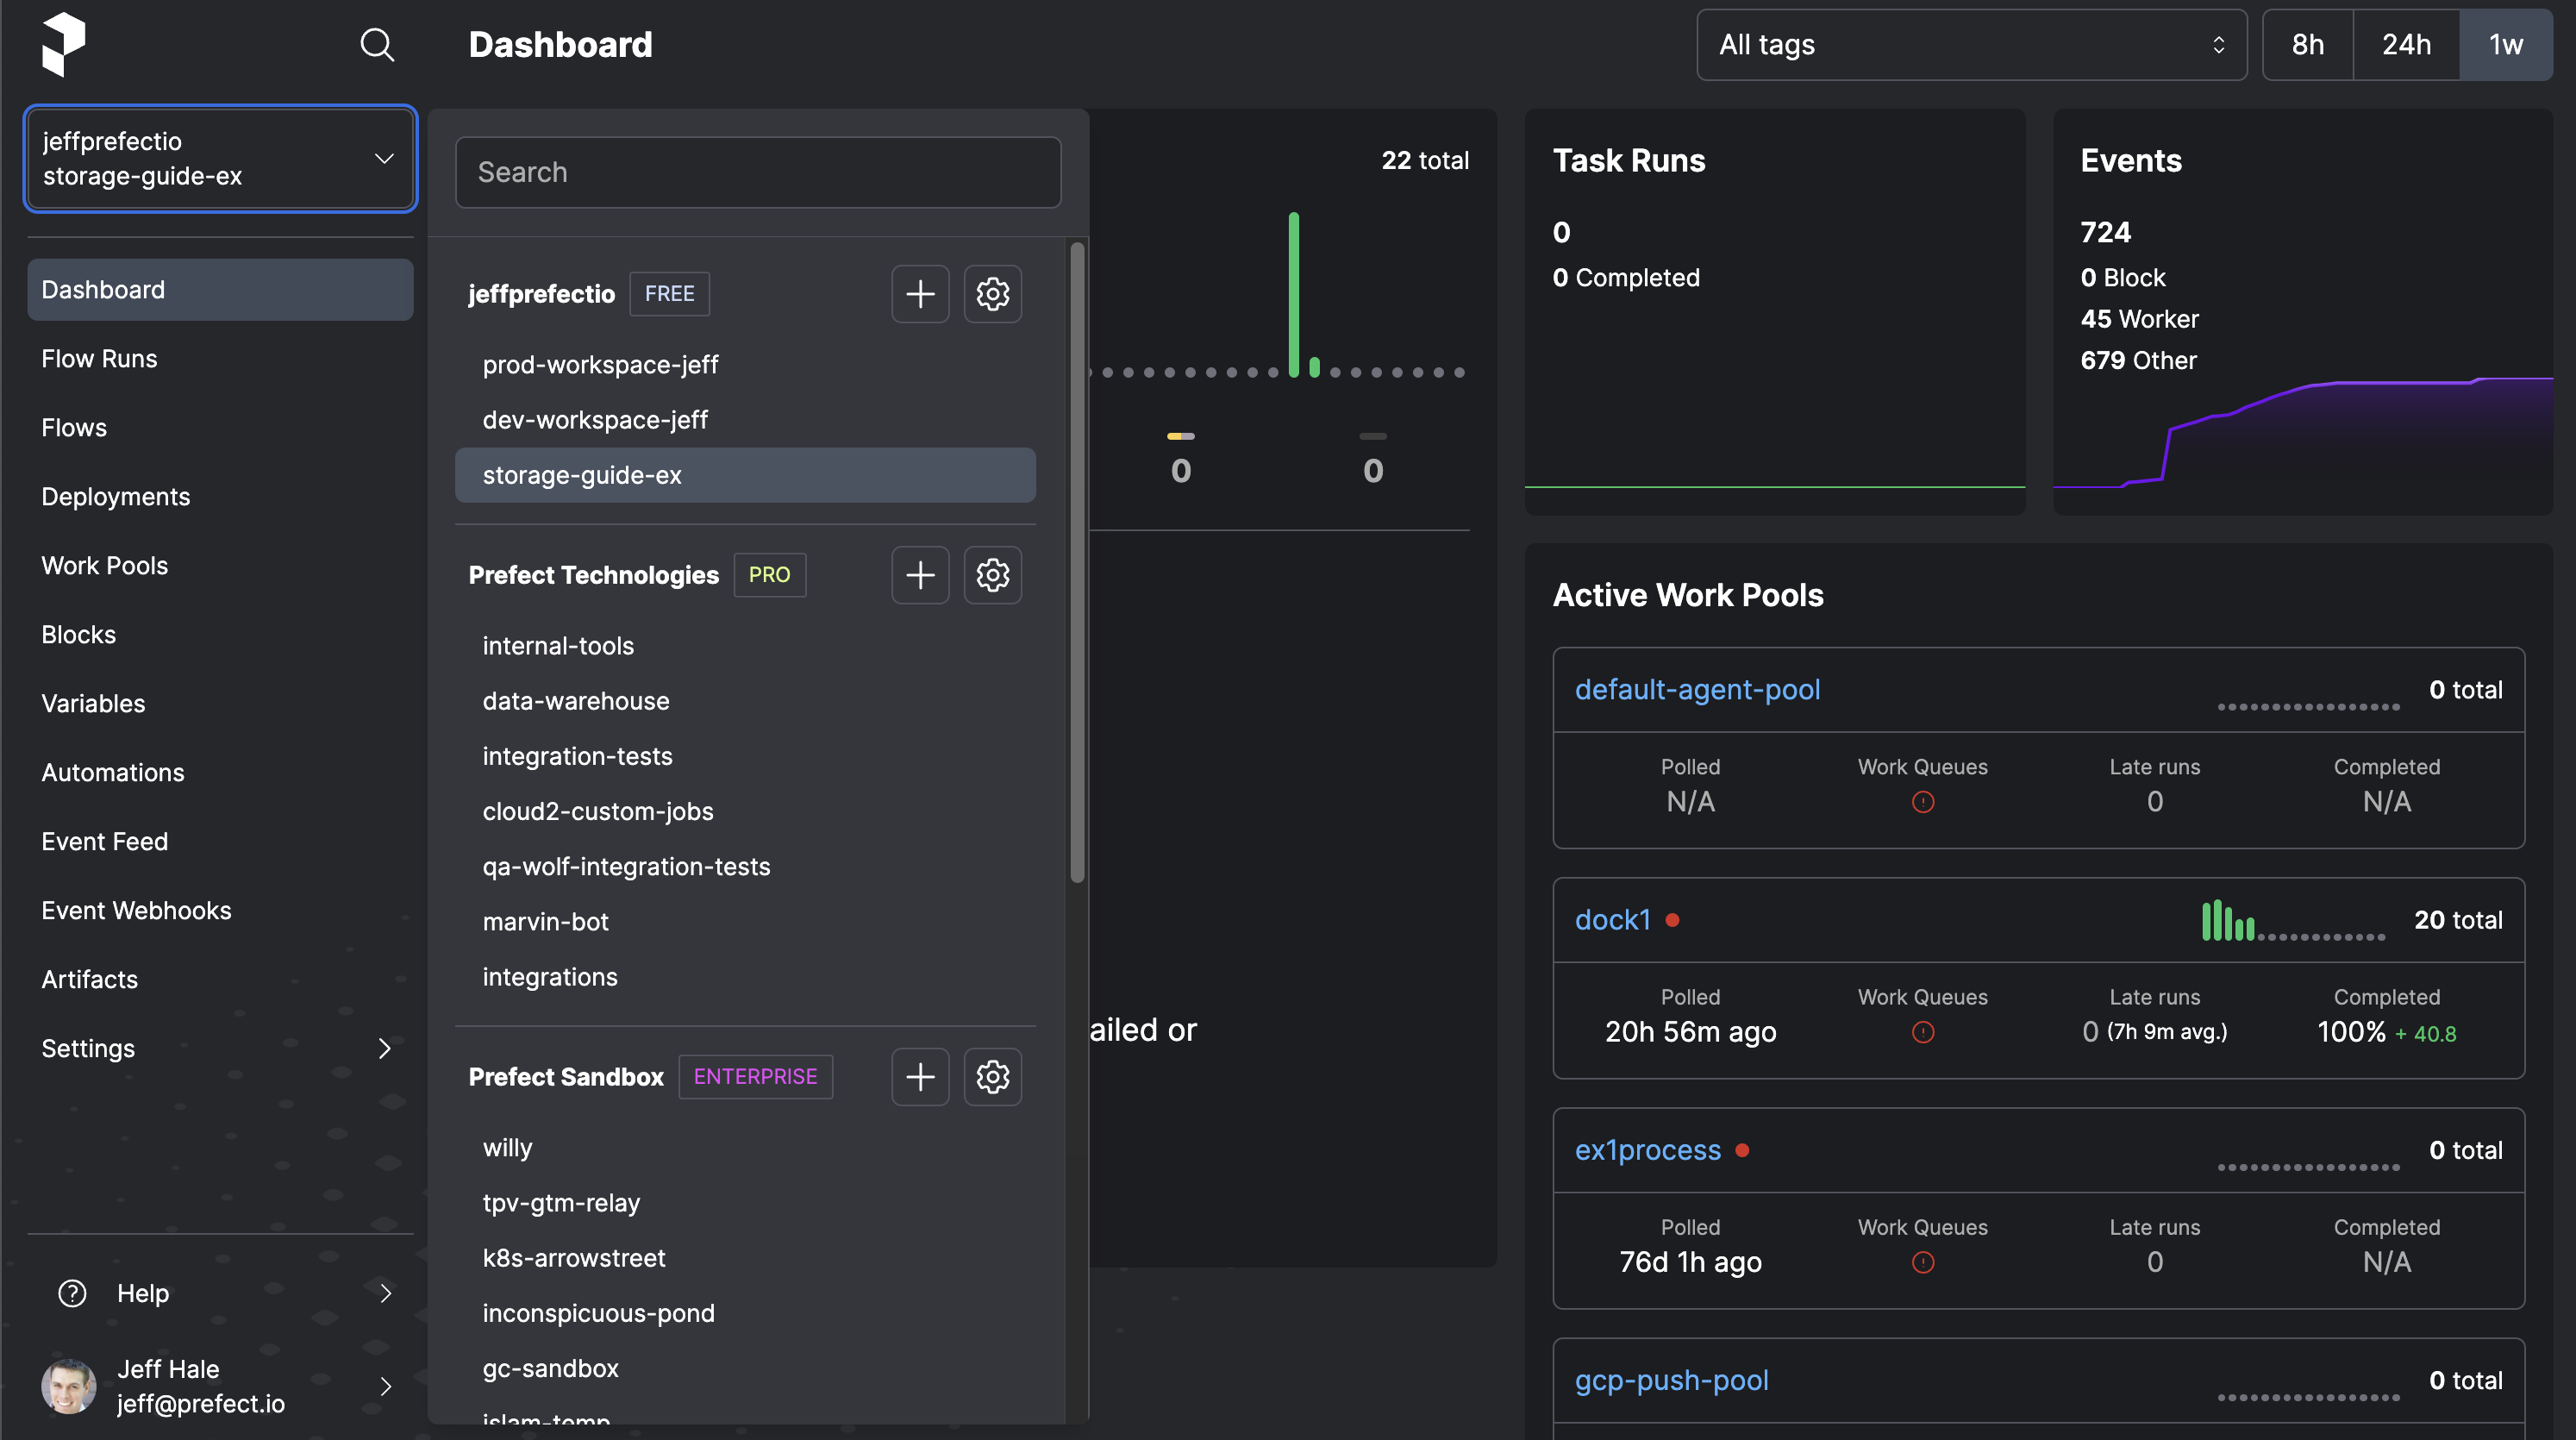Switch to dev-workspace-jeff workspace
The width and height of the screenshot is (2576, 1440).
745,420
